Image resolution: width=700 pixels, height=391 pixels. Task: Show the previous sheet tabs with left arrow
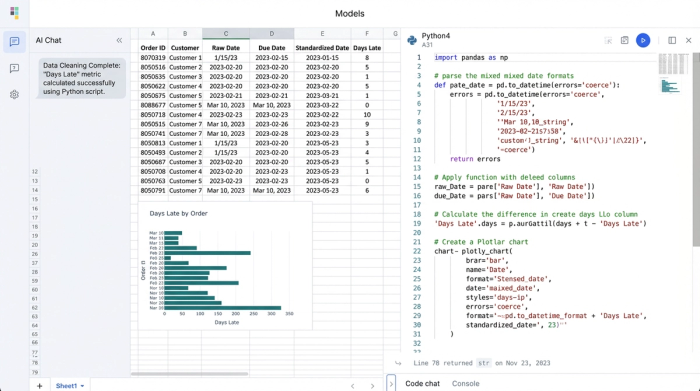point(353,386)
